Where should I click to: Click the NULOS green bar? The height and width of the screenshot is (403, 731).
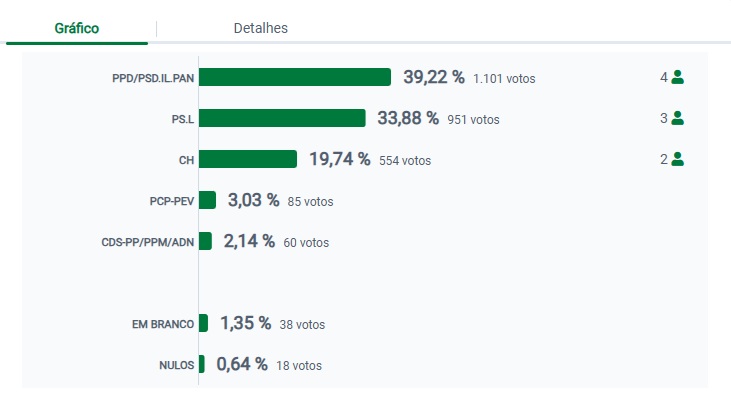[x=202, y=364]
